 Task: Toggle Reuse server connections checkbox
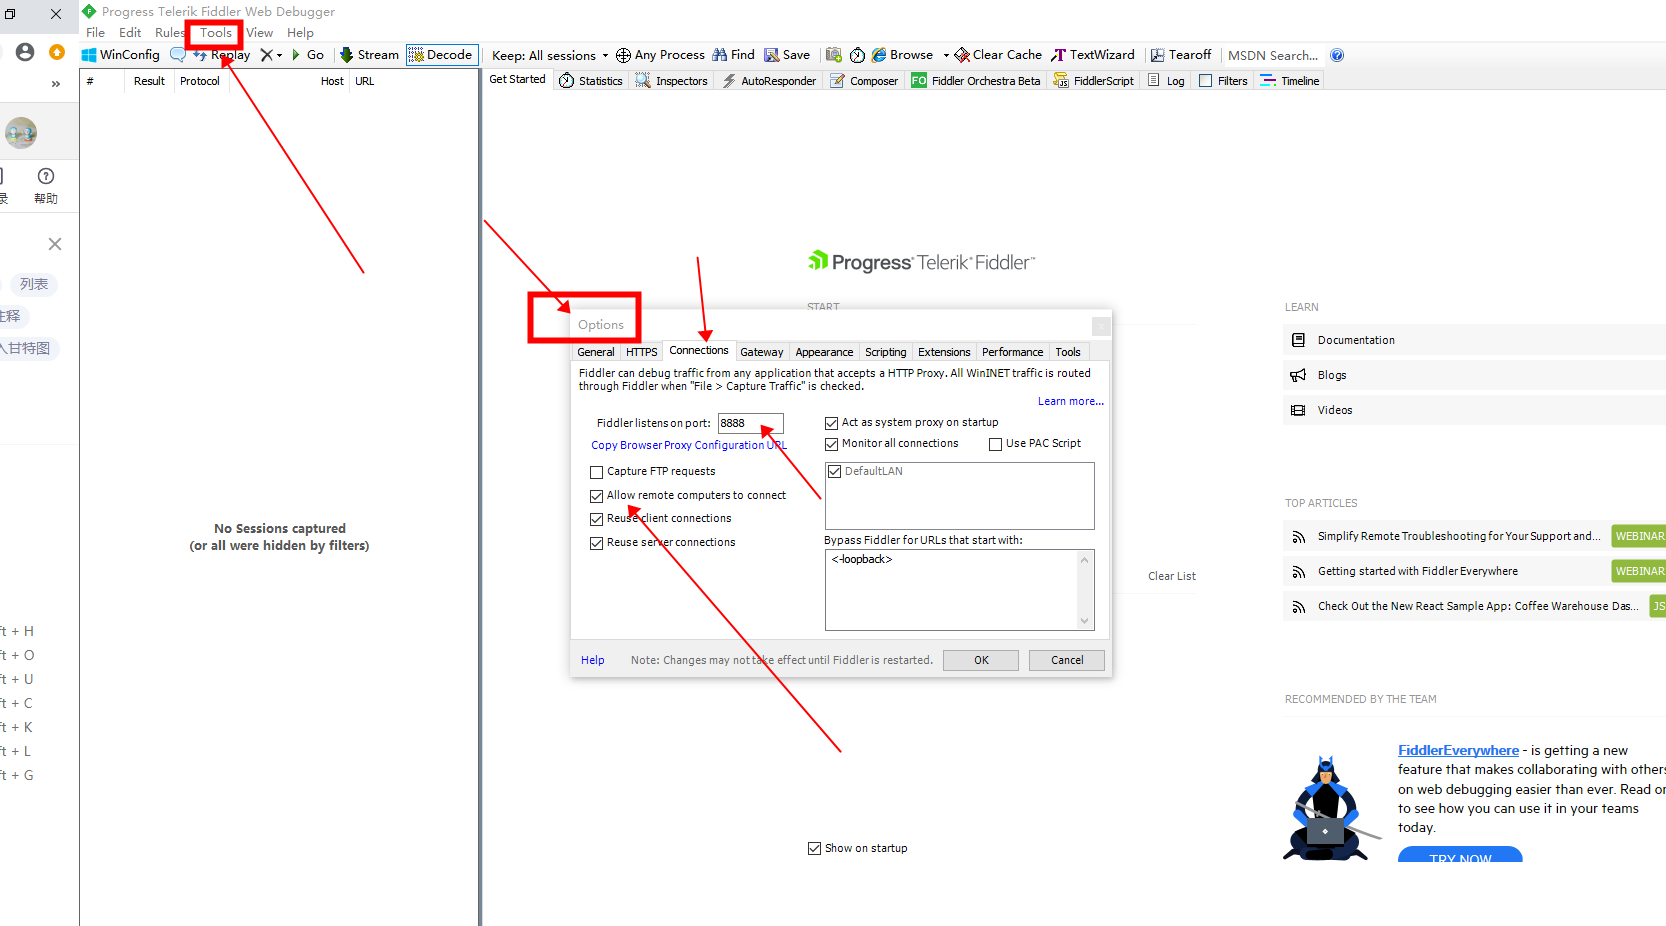click(597, 543)
